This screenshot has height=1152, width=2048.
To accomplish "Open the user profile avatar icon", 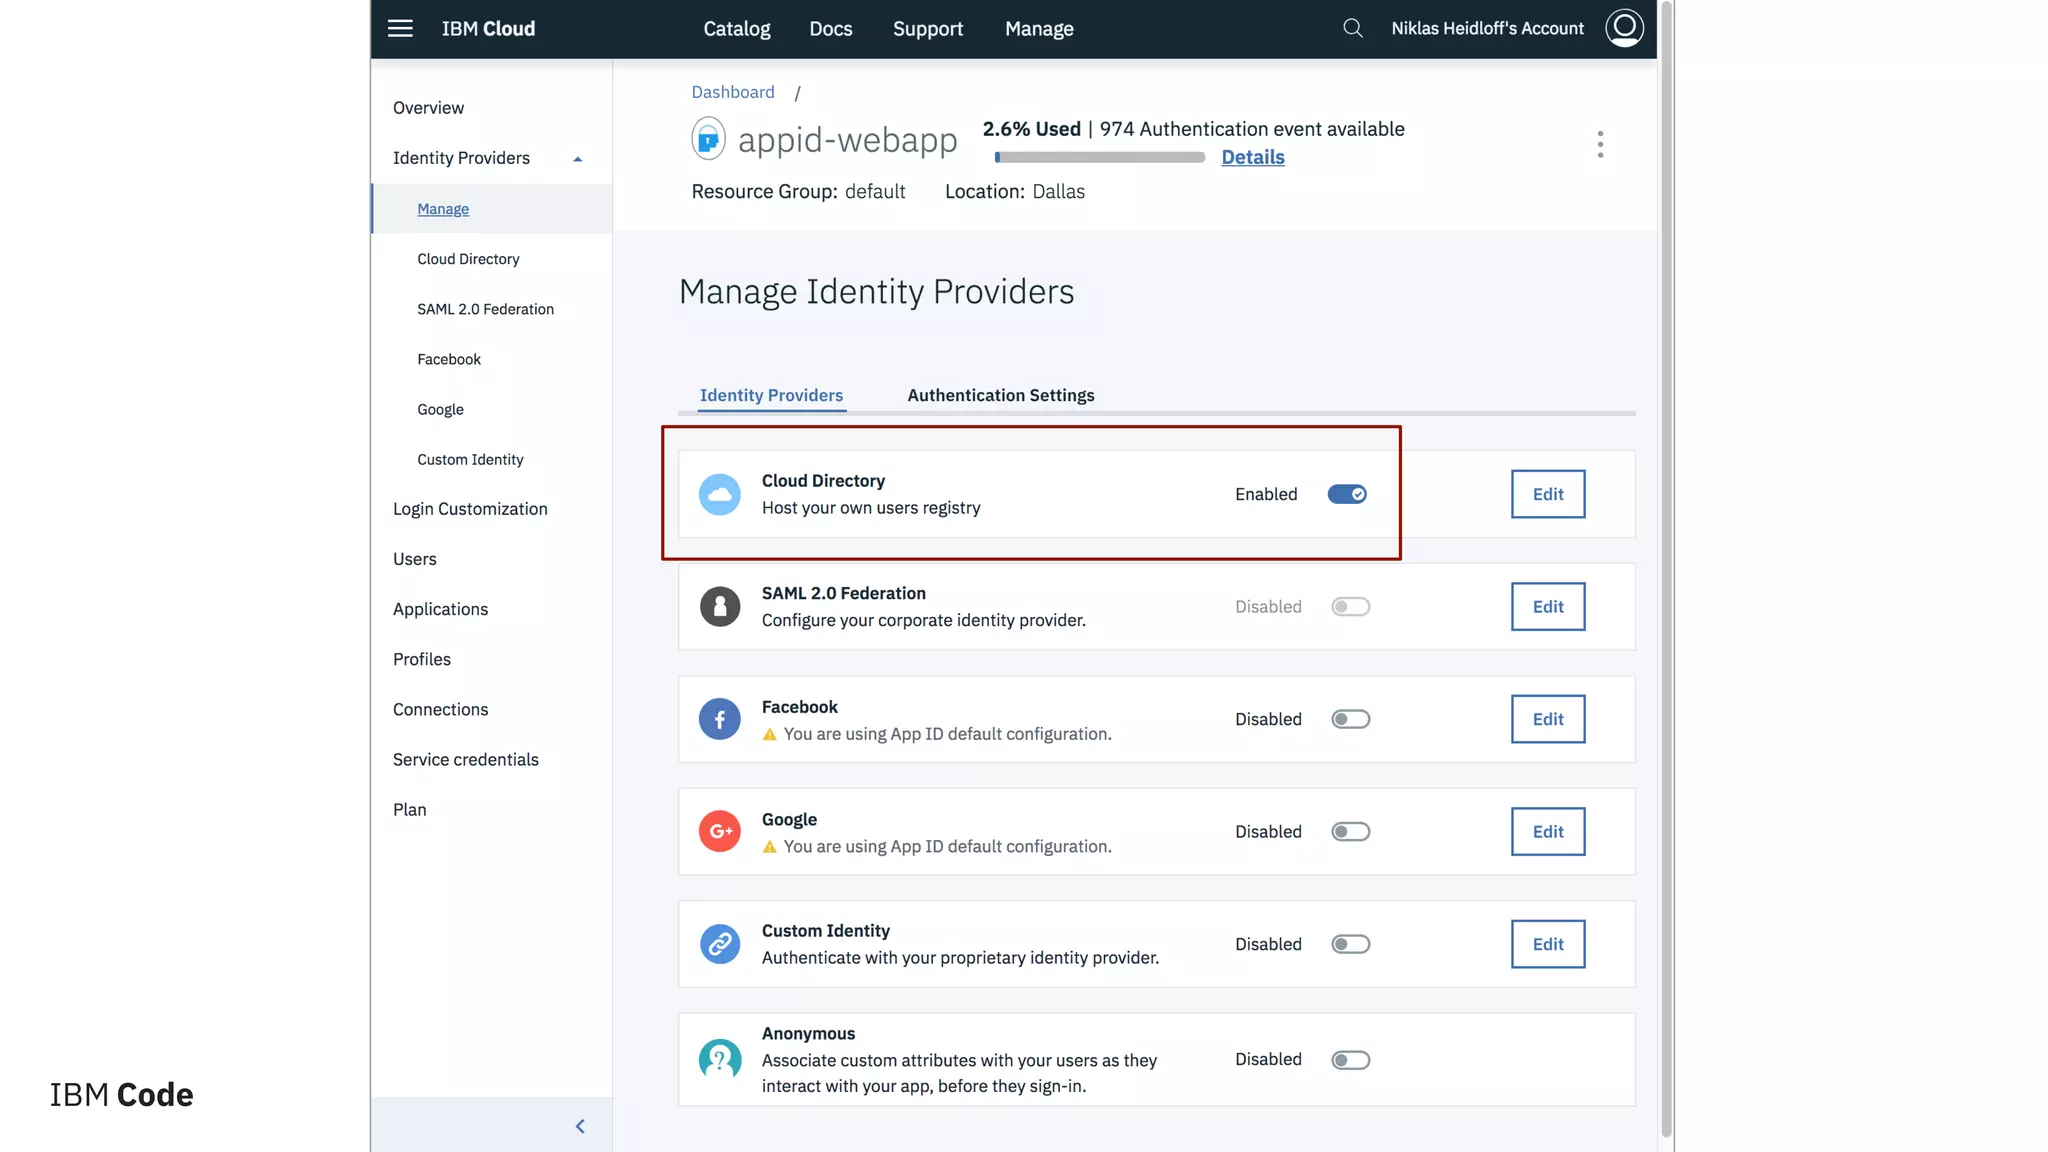I will click(1624, 28).
